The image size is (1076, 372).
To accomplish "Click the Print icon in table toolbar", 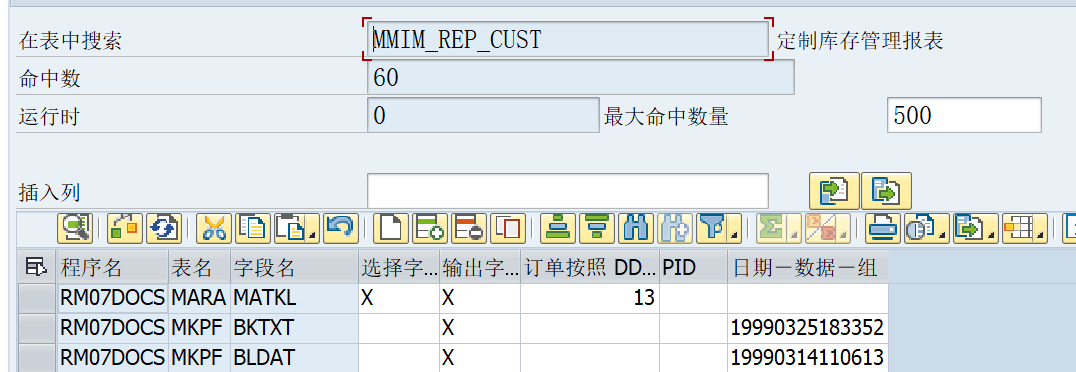I will tap(882, 229).
